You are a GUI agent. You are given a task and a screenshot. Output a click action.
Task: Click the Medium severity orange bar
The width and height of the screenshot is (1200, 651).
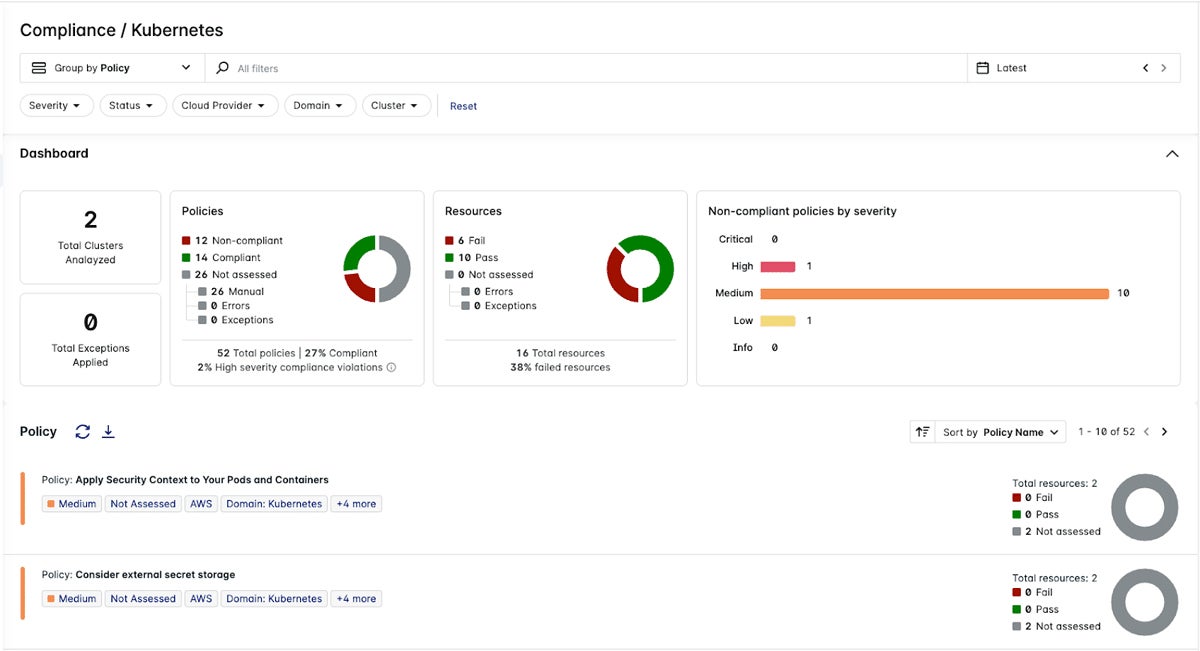(934, 294)
